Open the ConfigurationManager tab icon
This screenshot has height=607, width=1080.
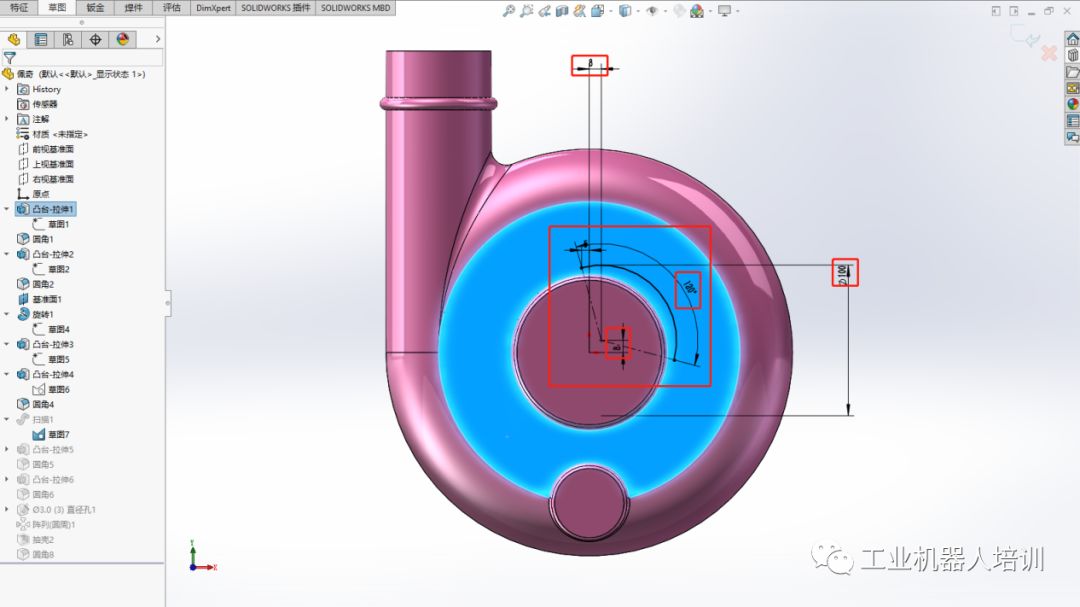[x=68, y=40]
